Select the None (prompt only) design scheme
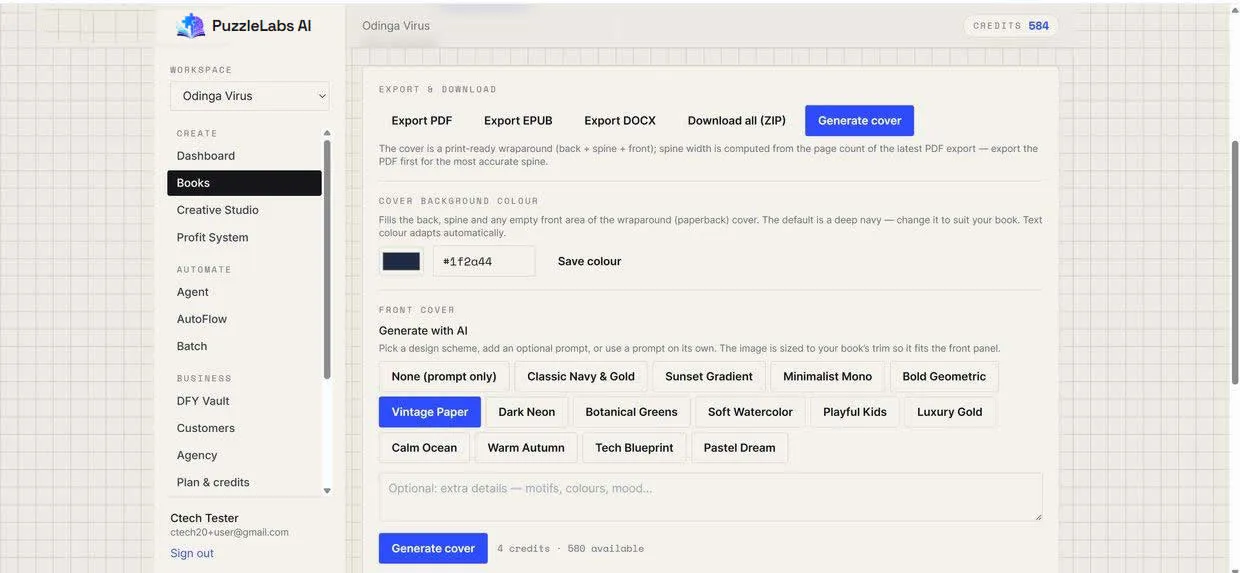Screen dimensions: 1240x573 tap(444, 376)
